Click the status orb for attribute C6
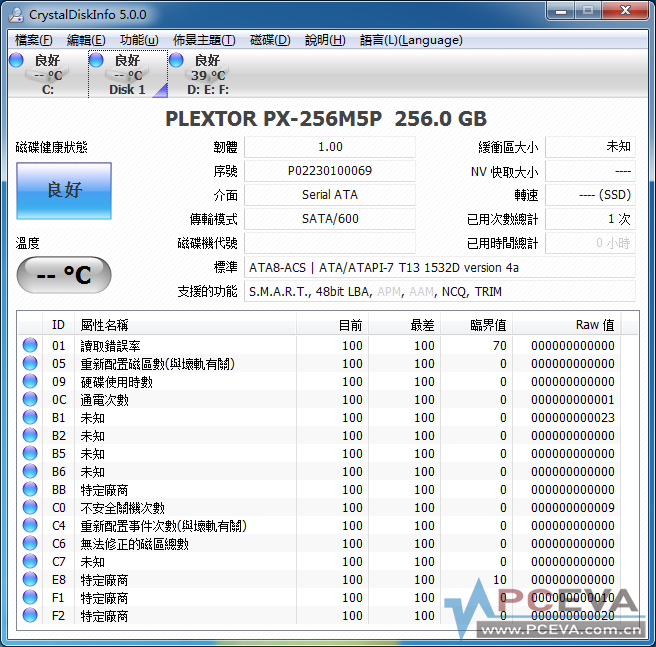Image resolution: width=656 pixels, height=647 pixels. (x=30, y=543)
